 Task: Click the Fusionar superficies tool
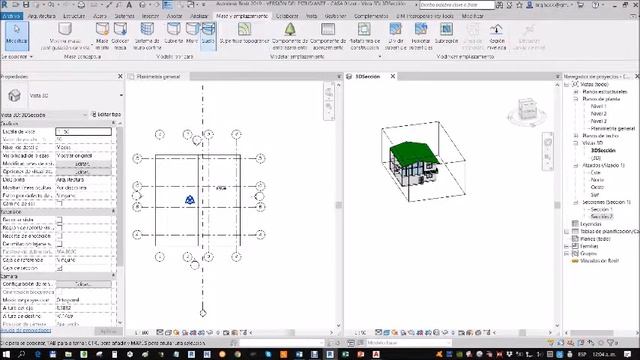[421, 36]
